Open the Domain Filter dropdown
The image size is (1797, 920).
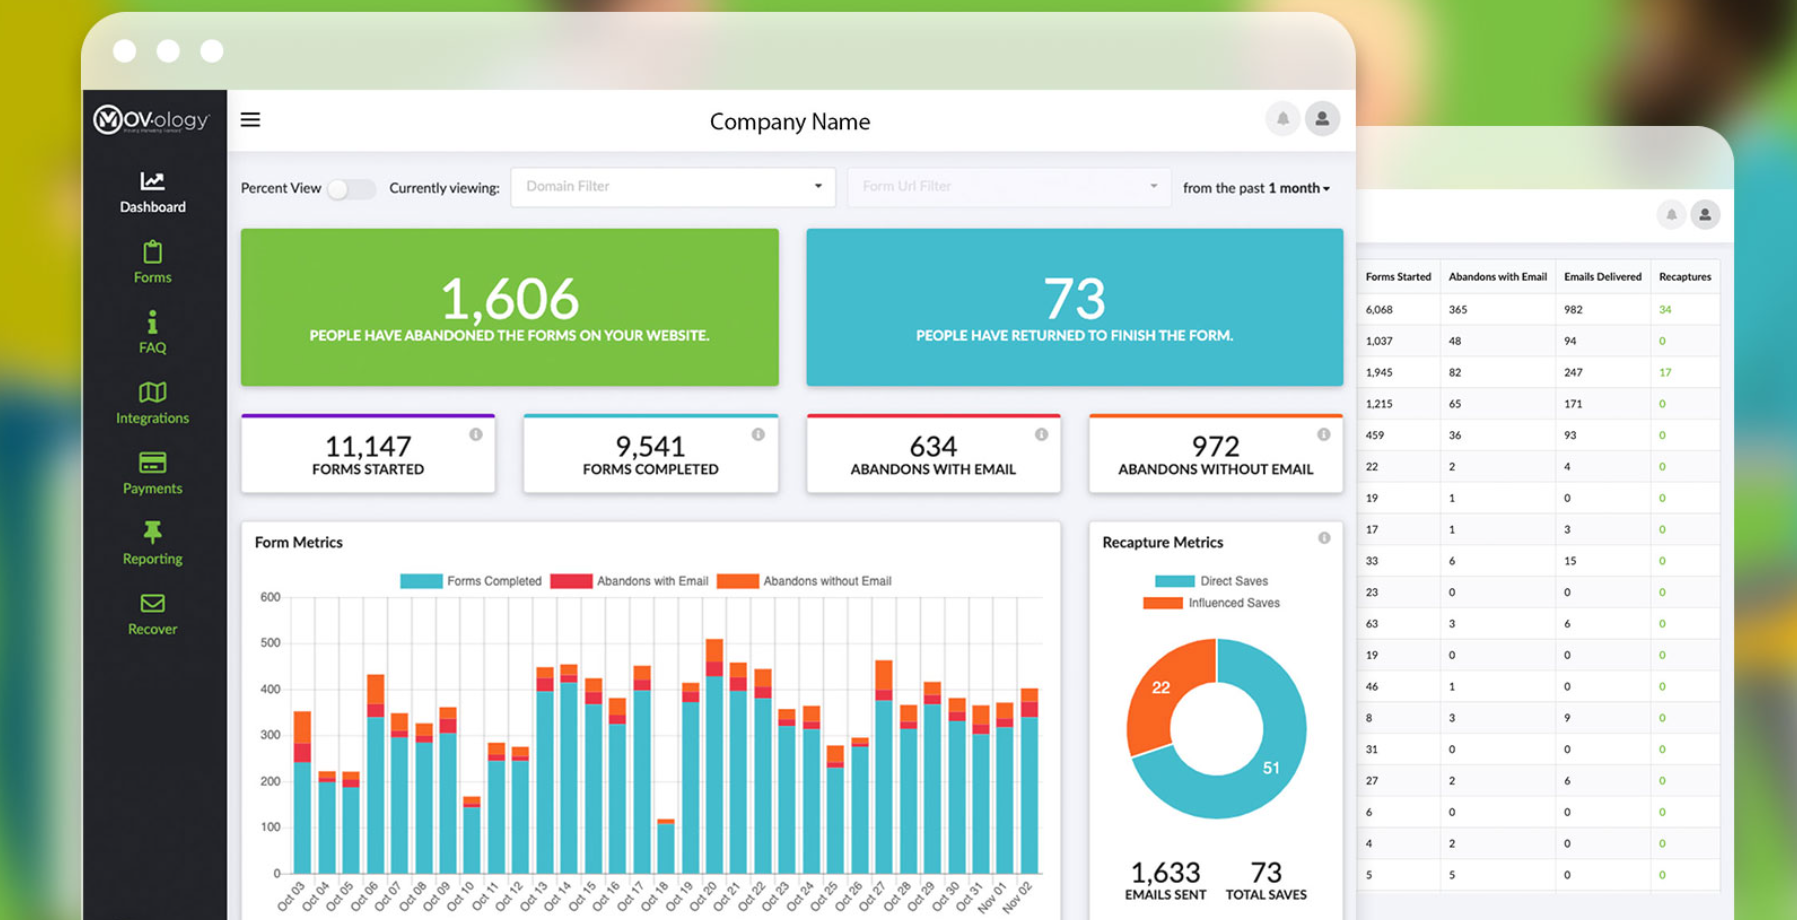point(673,187)
